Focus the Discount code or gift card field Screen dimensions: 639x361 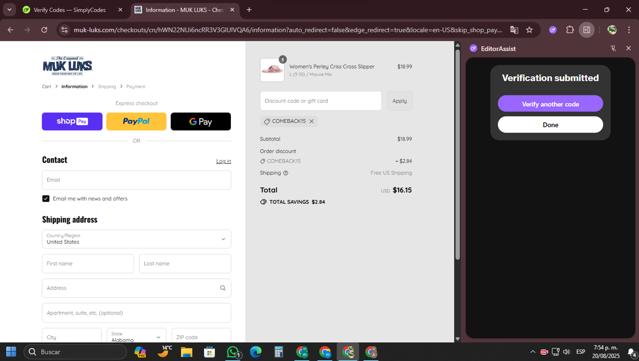coord(321,101)
